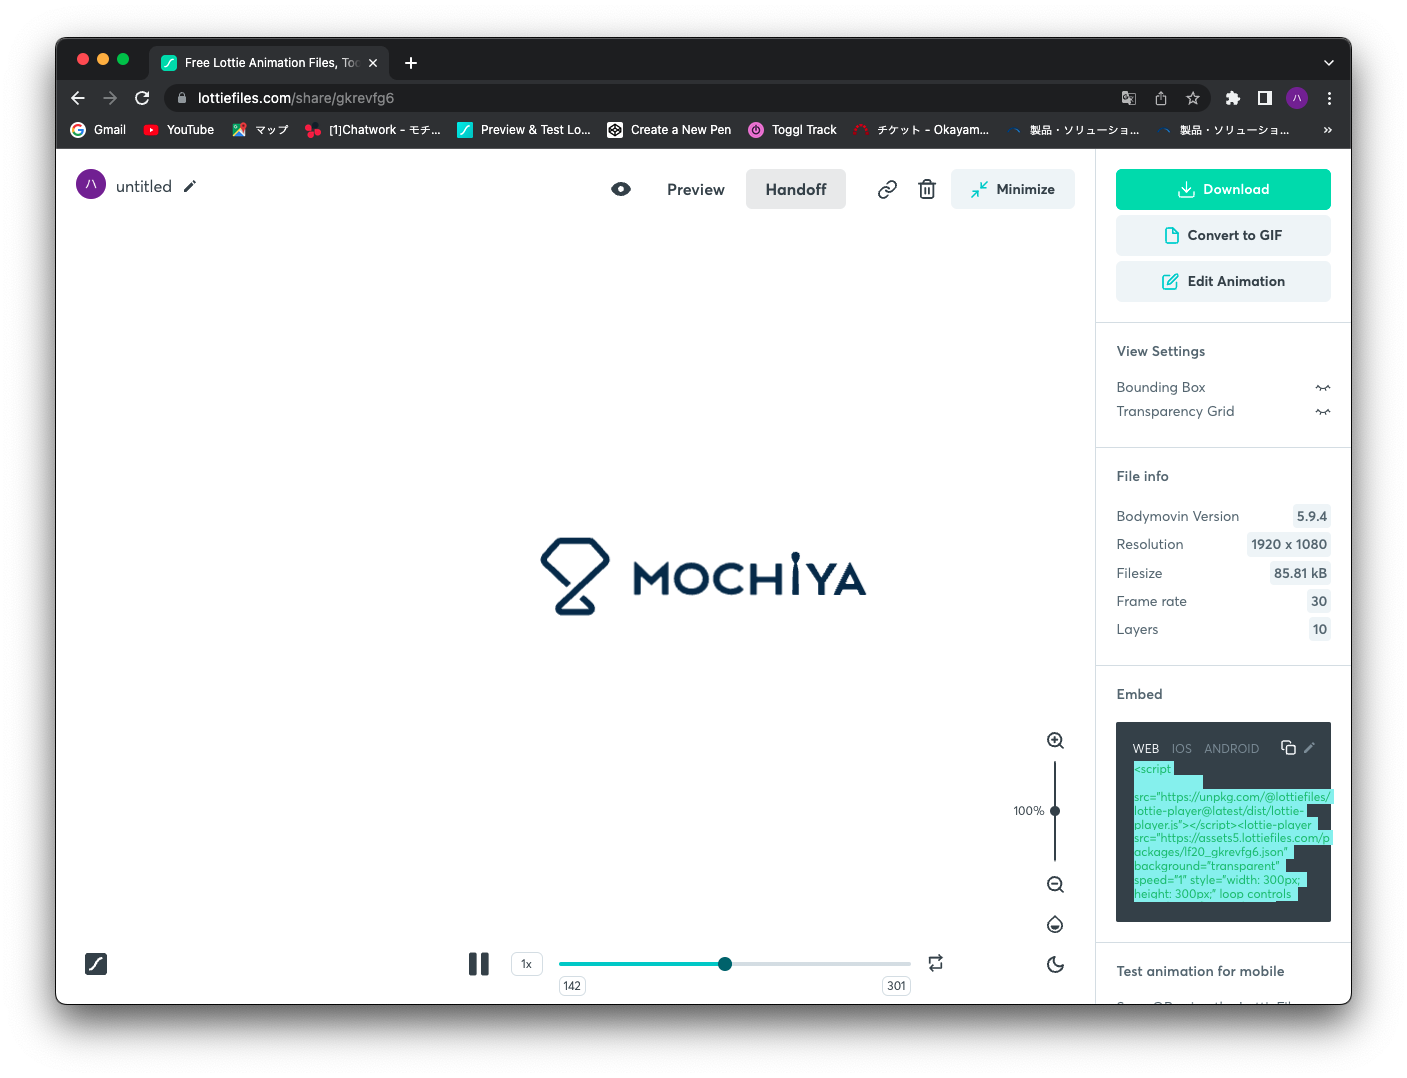Click the address bar URL

coord(296,98)
